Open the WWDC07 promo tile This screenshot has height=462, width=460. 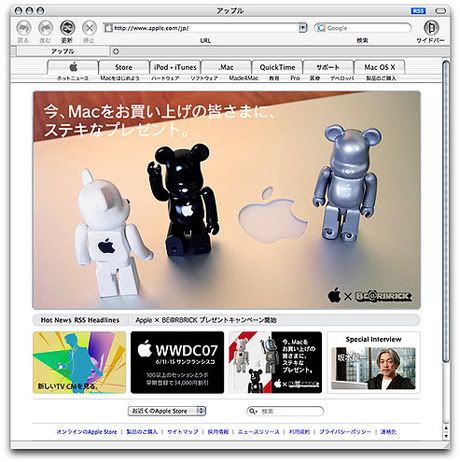pyautogui.click(x=177, y=362)
